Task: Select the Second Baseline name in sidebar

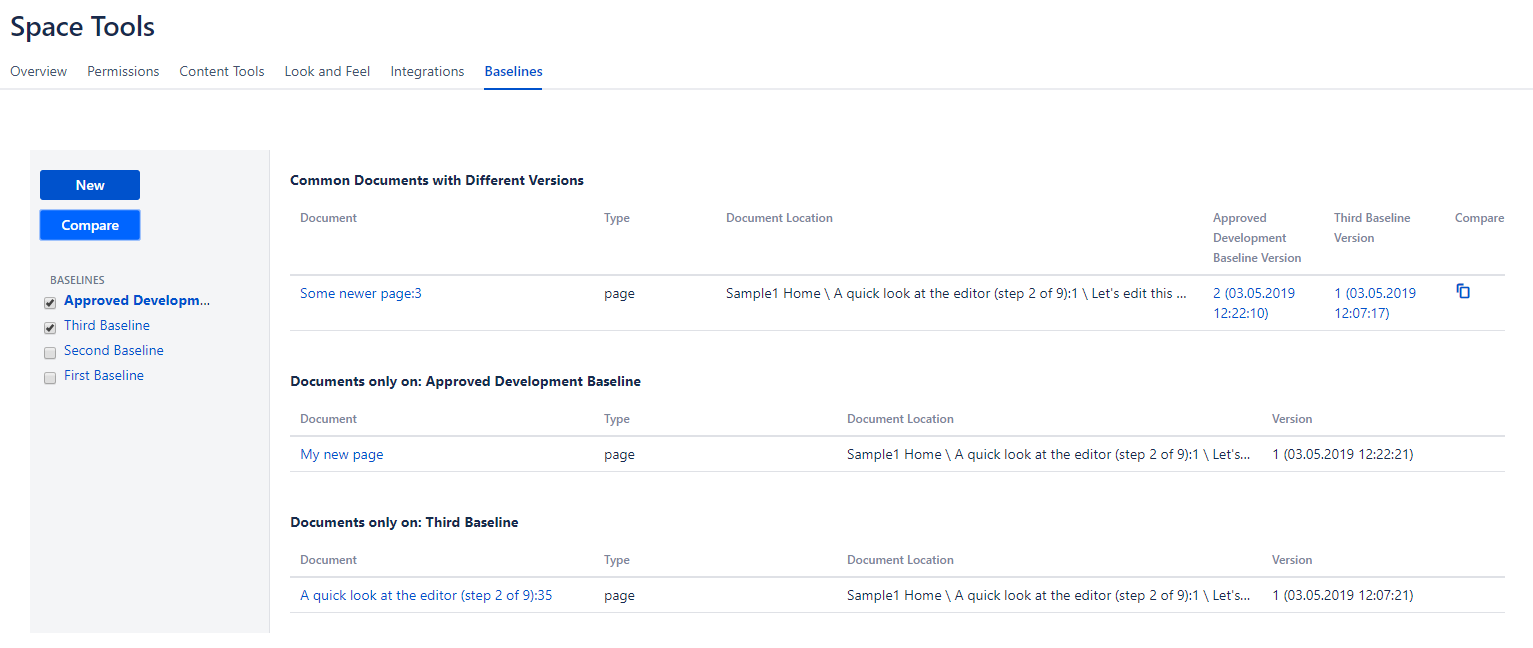Action: click(x=114, y=351)
